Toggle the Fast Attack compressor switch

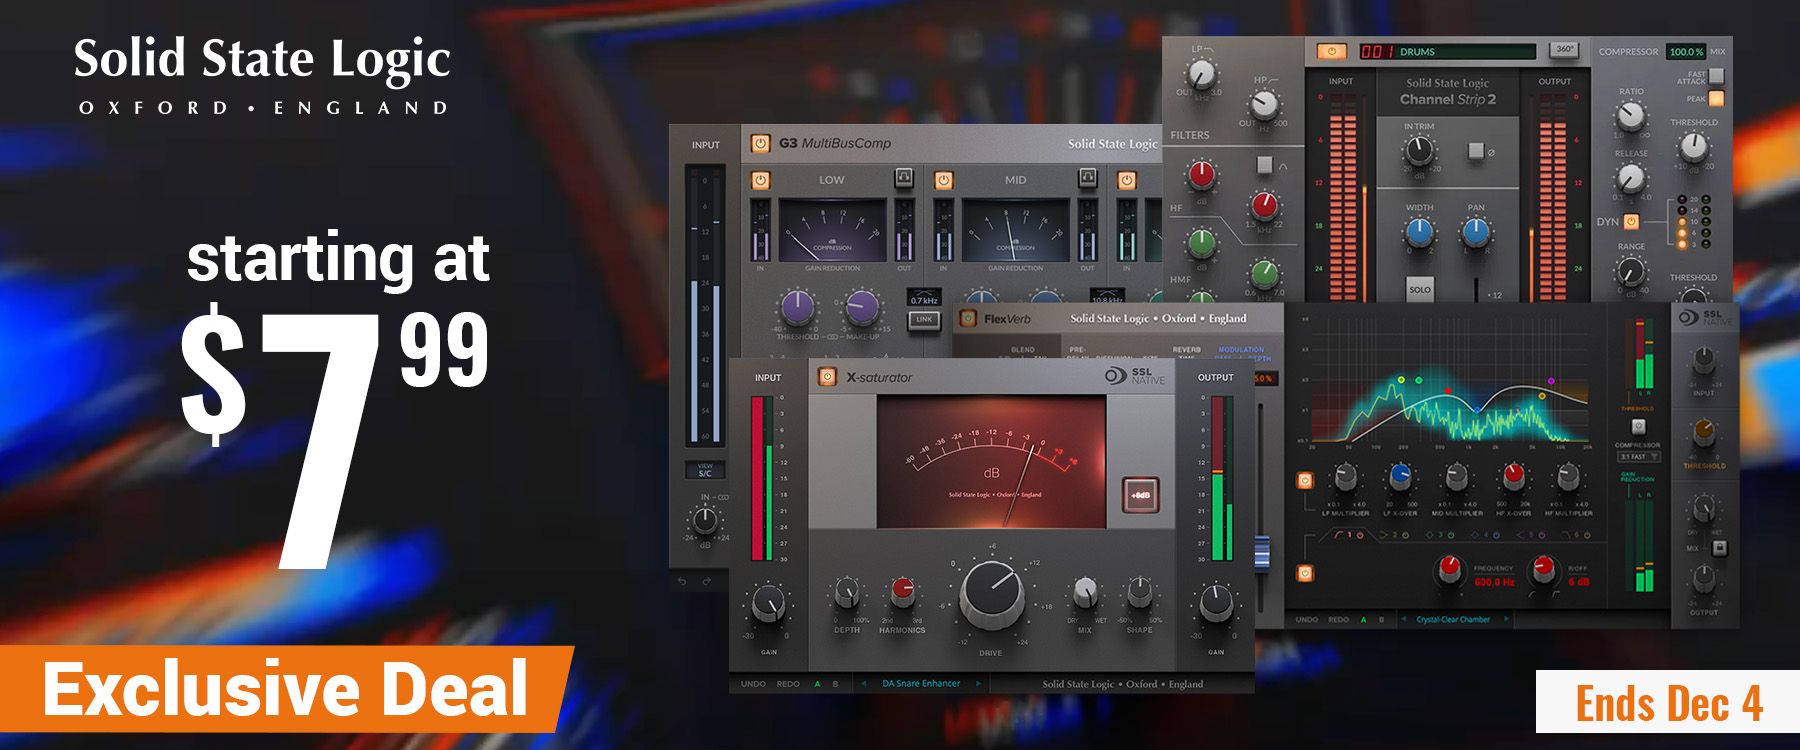point(1717,76)
